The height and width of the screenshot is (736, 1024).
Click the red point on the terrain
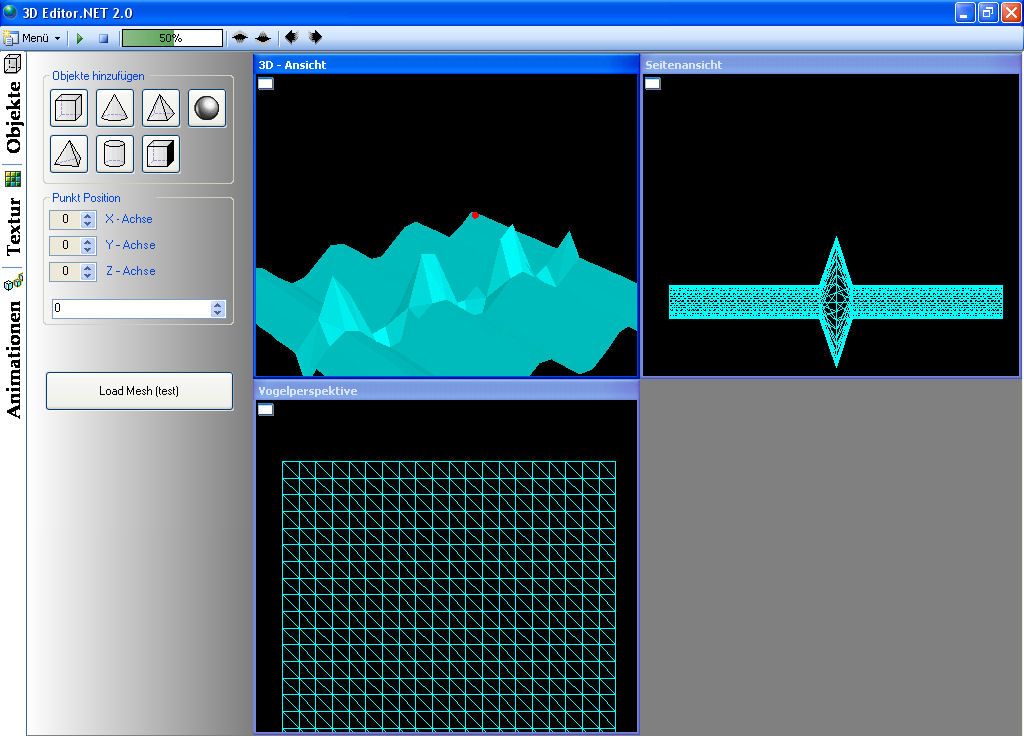[x=475, y=215]
